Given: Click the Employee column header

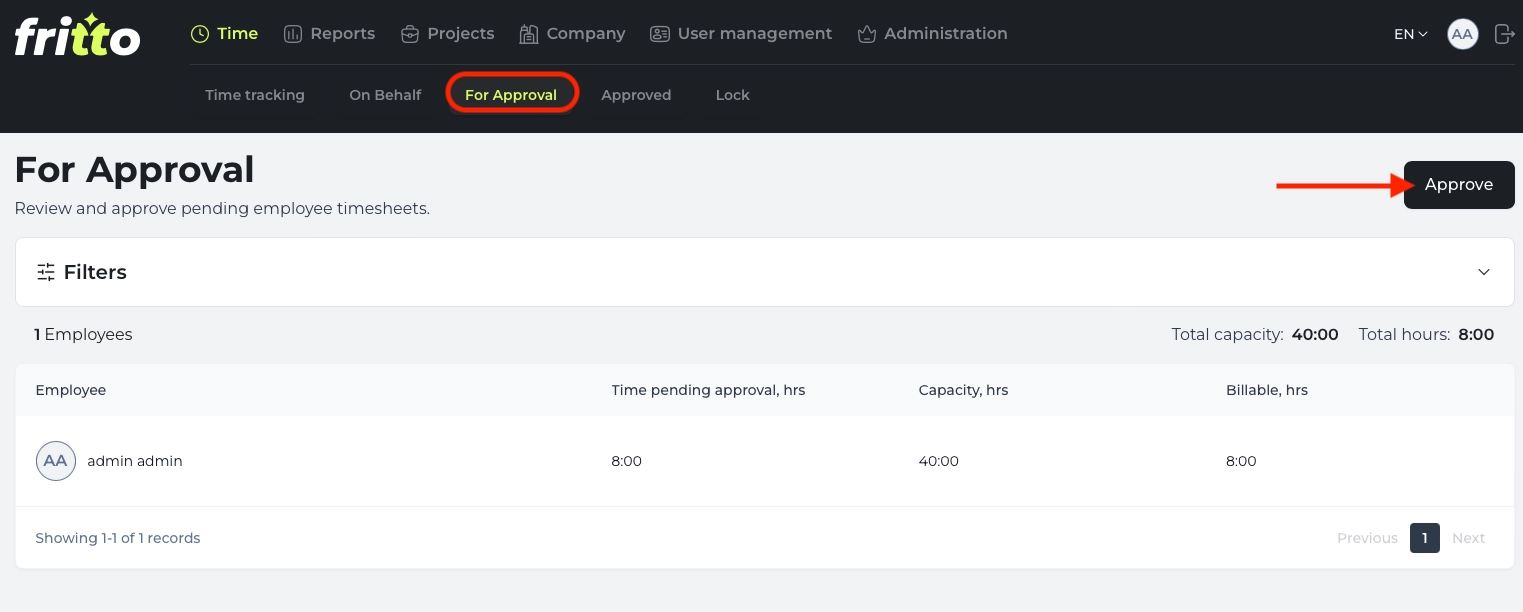Looking at the screenshot, I should click(71, 390).
